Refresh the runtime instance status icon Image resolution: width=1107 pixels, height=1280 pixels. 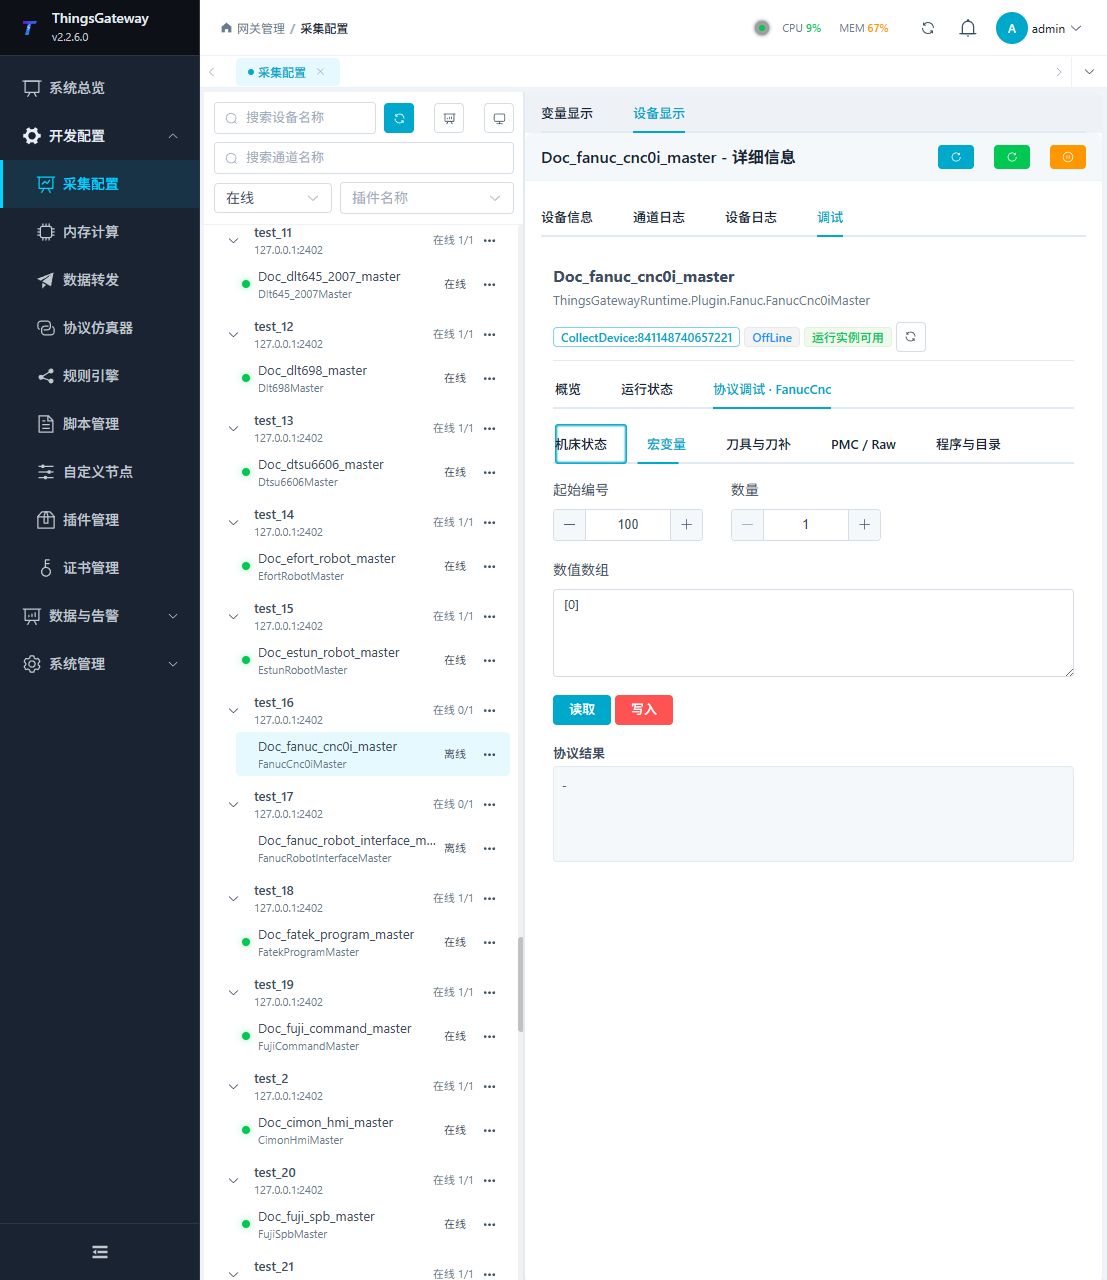910,337
